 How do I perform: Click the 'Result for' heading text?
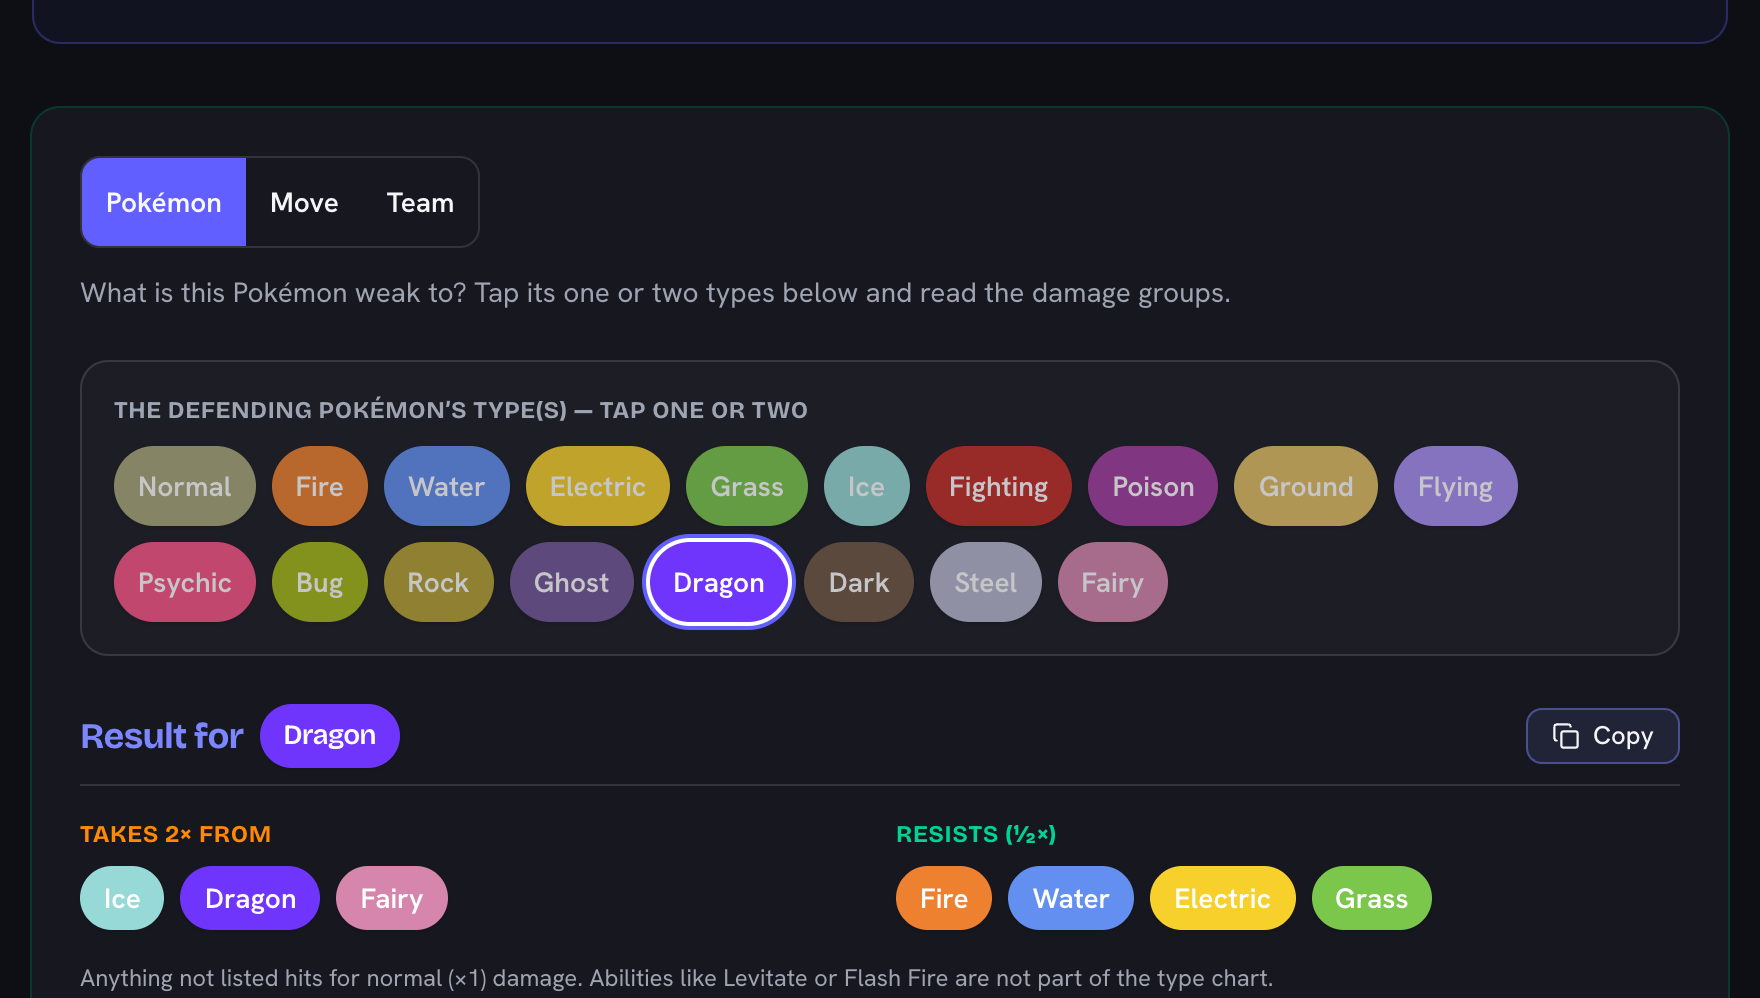pyautogui.click(x=162, y=736)
